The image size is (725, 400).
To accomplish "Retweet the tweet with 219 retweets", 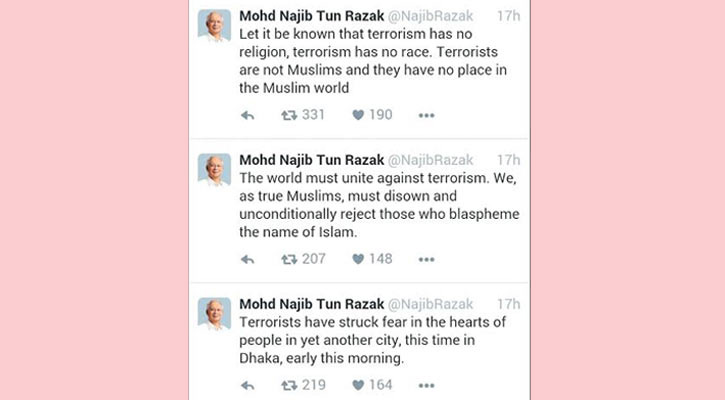I will (290, 384).
